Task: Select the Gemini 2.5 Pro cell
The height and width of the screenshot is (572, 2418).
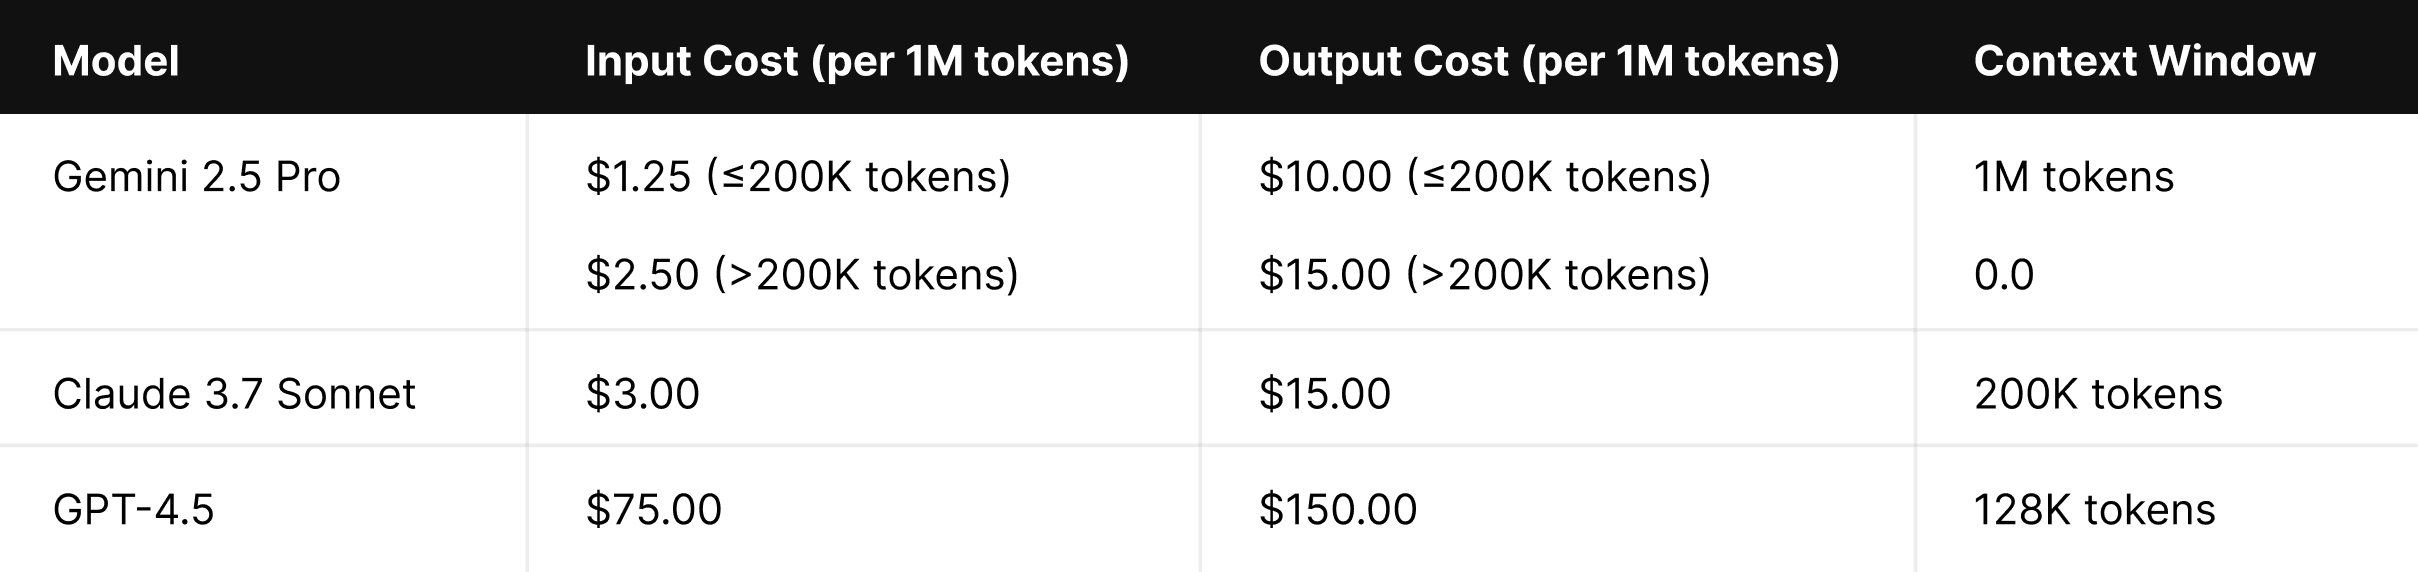Action: click(197, 177)
